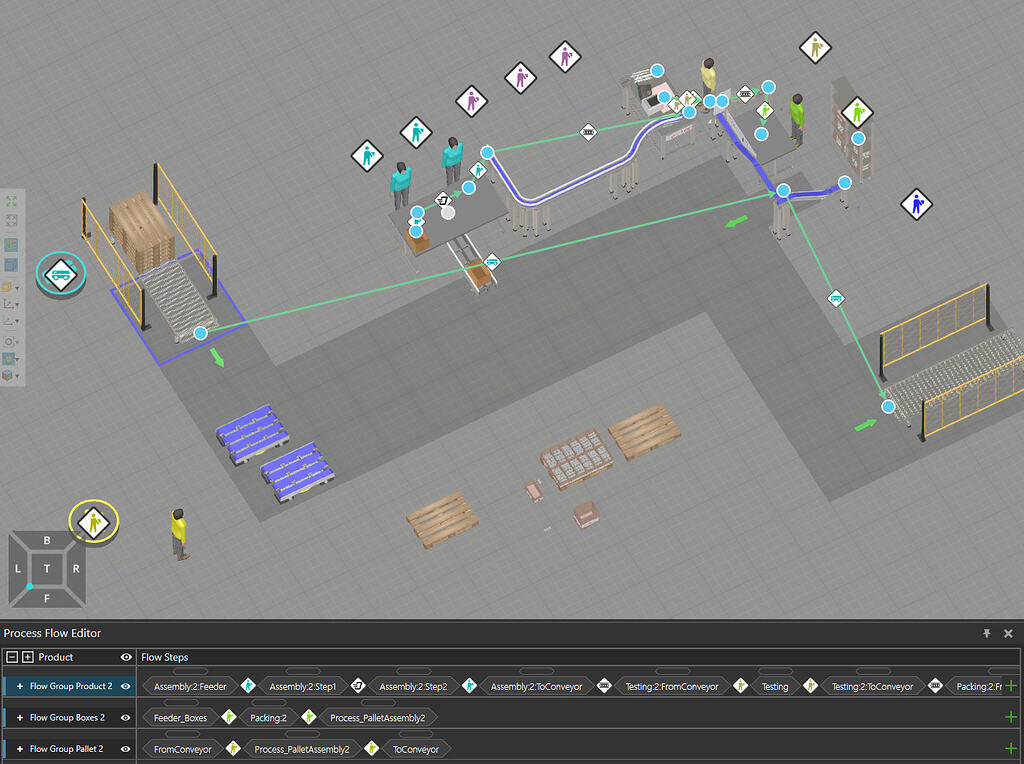Click the blue worker diamond icon

916,204
